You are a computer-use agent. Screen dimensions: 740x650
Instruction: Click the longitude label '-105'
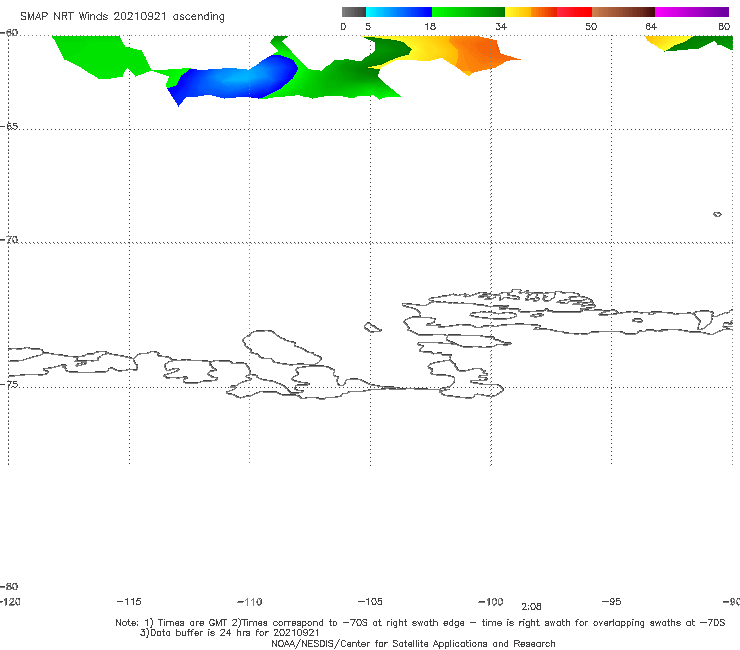click(370, 602)
